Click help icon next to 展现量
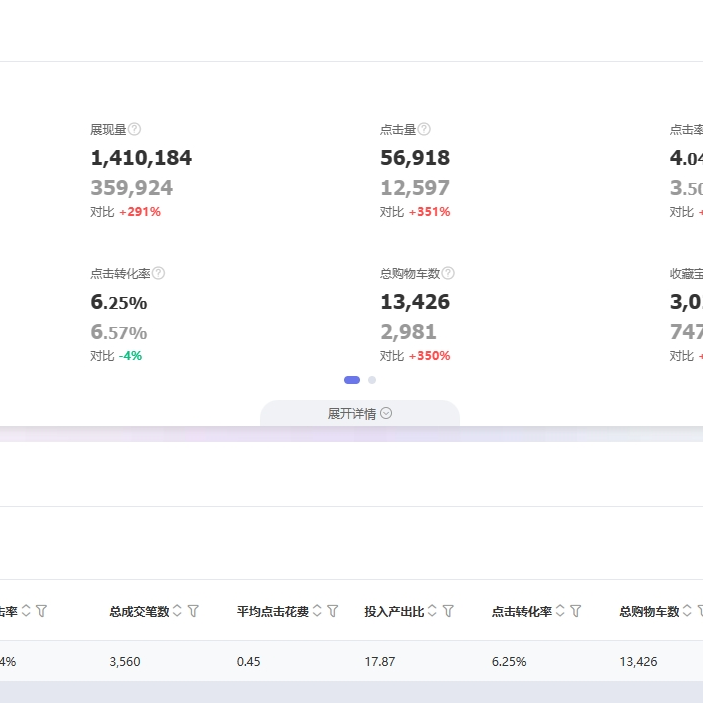This screenshot has width=703, height=703. (x=135, y=129)
